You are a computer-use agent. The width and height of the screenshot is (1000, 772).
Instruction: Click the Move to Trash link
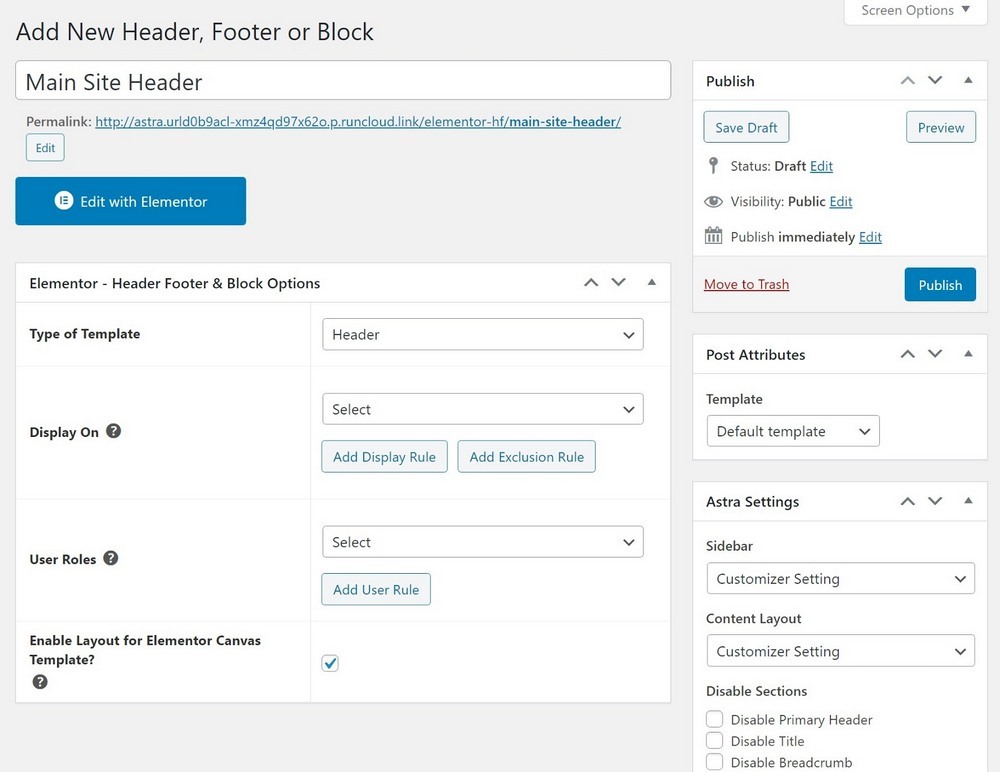pos(746,284)
